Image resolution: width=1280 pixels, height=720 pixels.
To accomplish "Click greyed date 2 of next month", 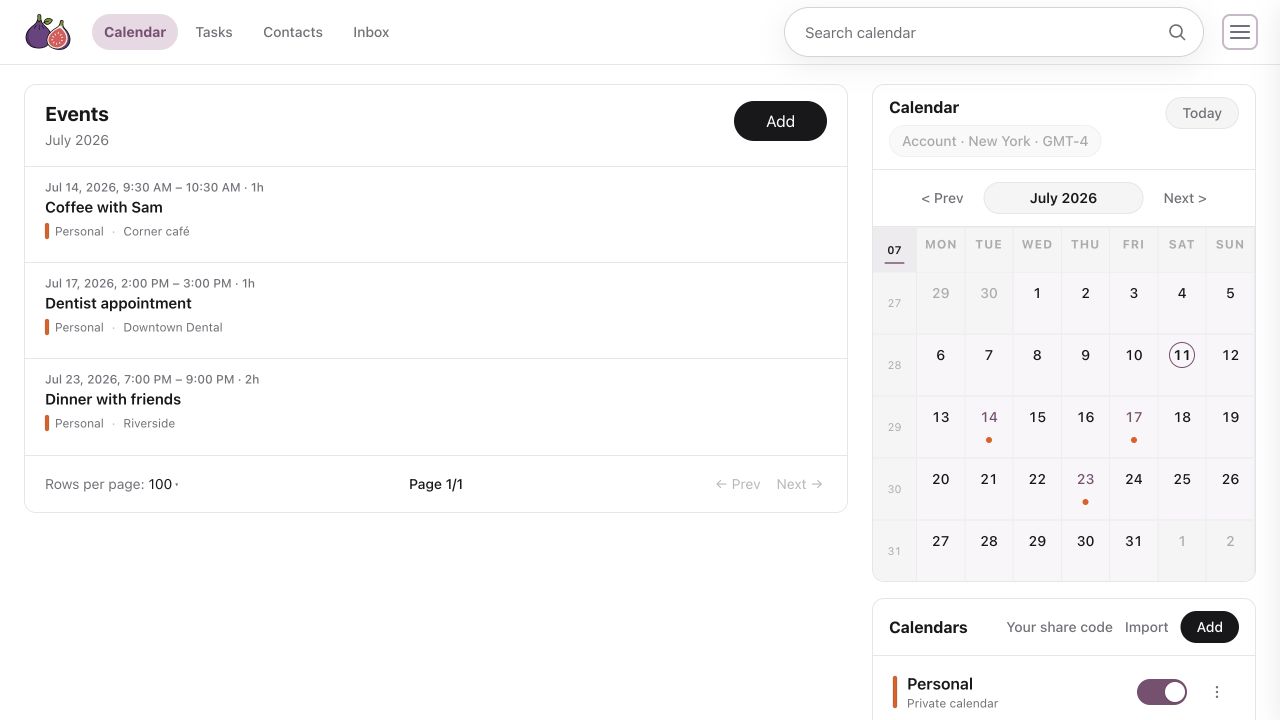I will tap(1230, 550).
